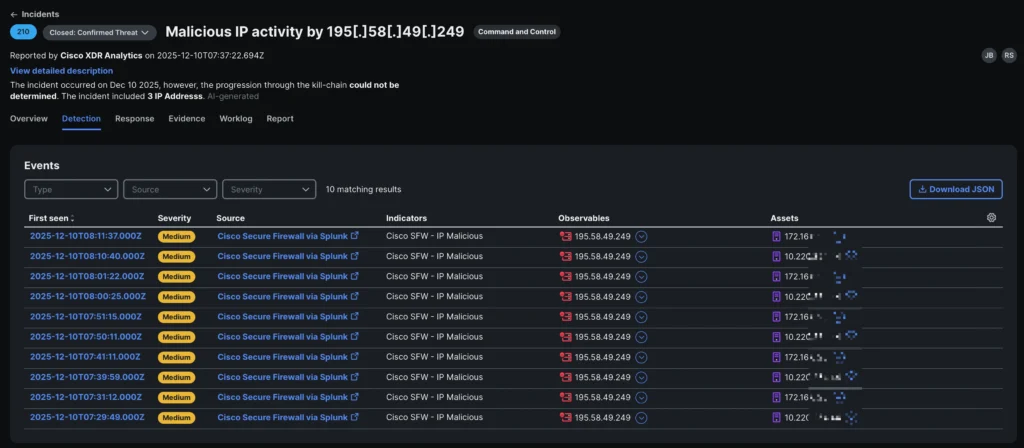Open the Evidence tab

click(x=187, y=119)
